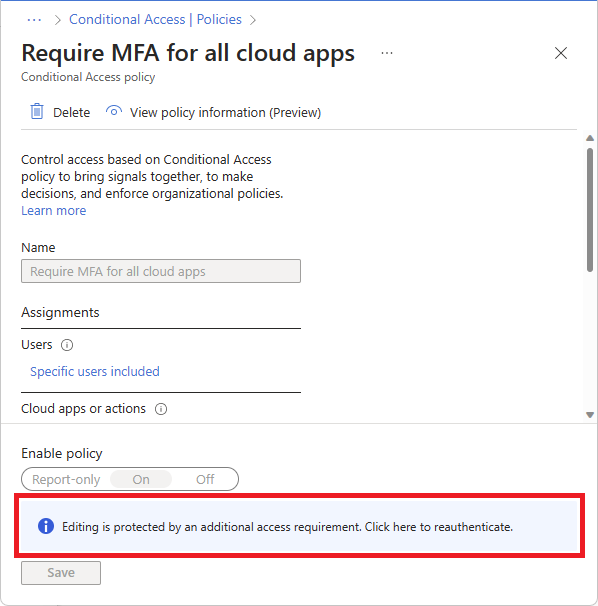Open the ellipsis menu beside the policy title
The width and height of the screenshot is (598, 606).
click(x=387, y=53)
